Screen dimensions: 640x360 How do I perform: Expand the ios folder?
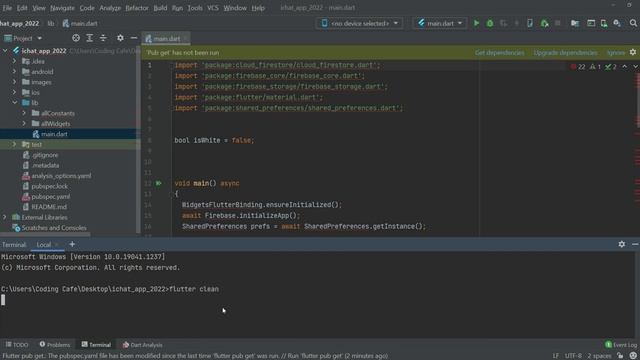pyautogui.click(x=15, y=92)
